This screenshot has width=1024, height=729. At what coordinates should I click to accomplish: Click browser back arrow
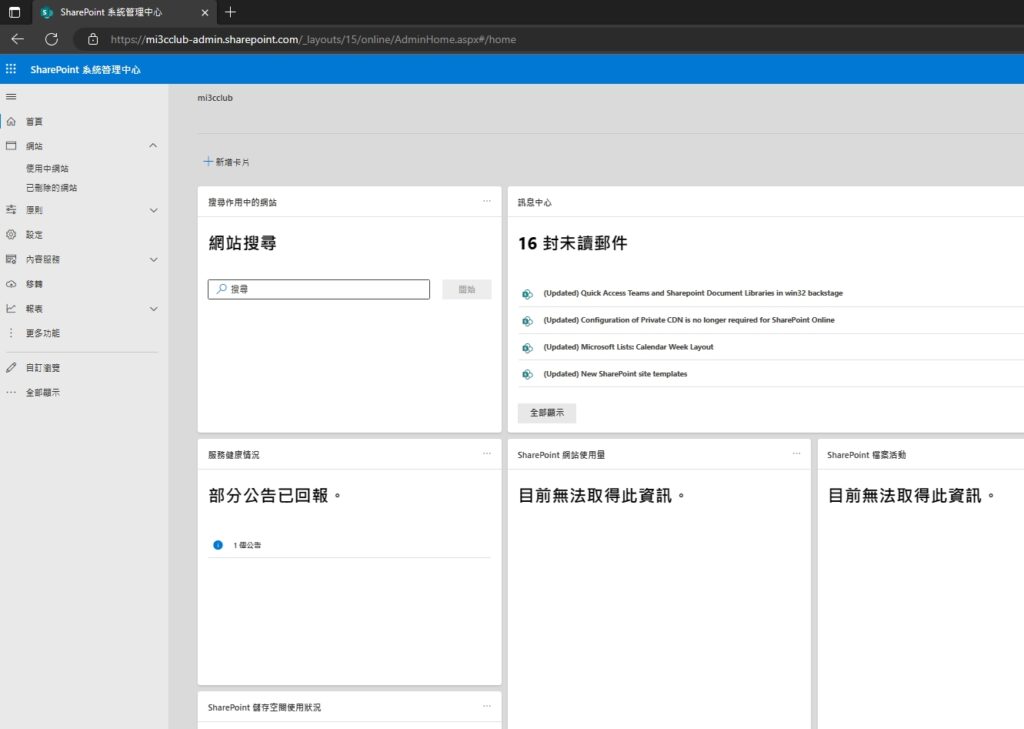coord(18,39)
